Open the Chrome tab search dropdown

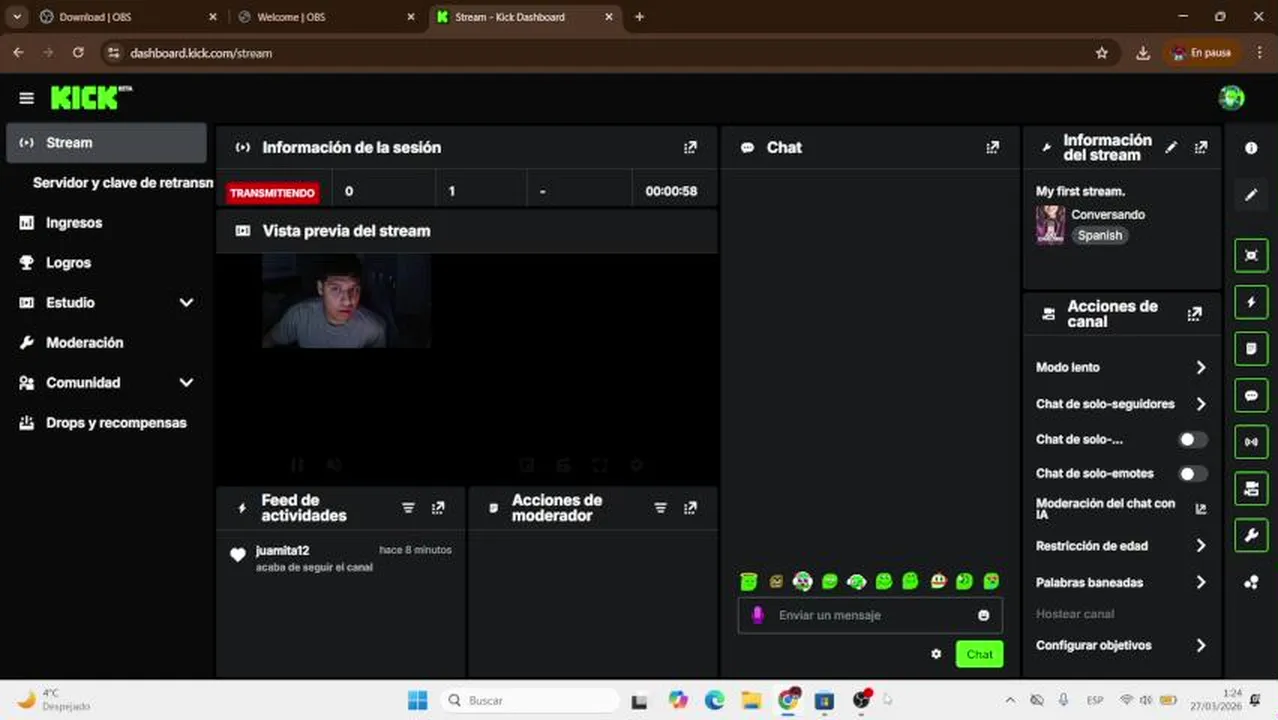[17, 17]
